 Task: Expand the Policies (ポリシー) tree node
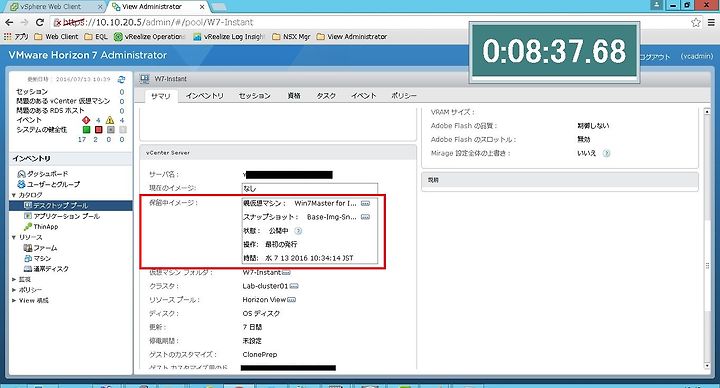click(14, 290)
